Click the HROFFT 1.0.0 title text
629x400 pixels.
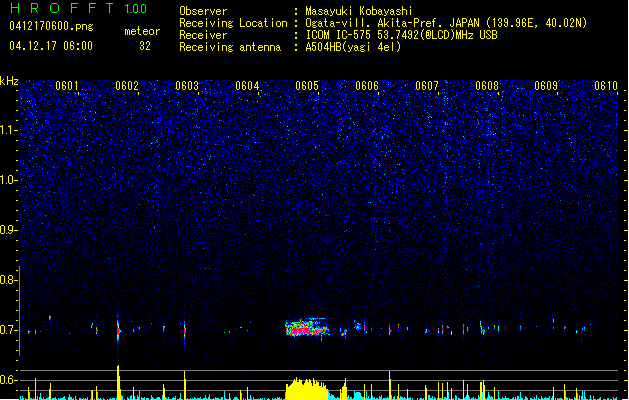[x=78, y=8]
